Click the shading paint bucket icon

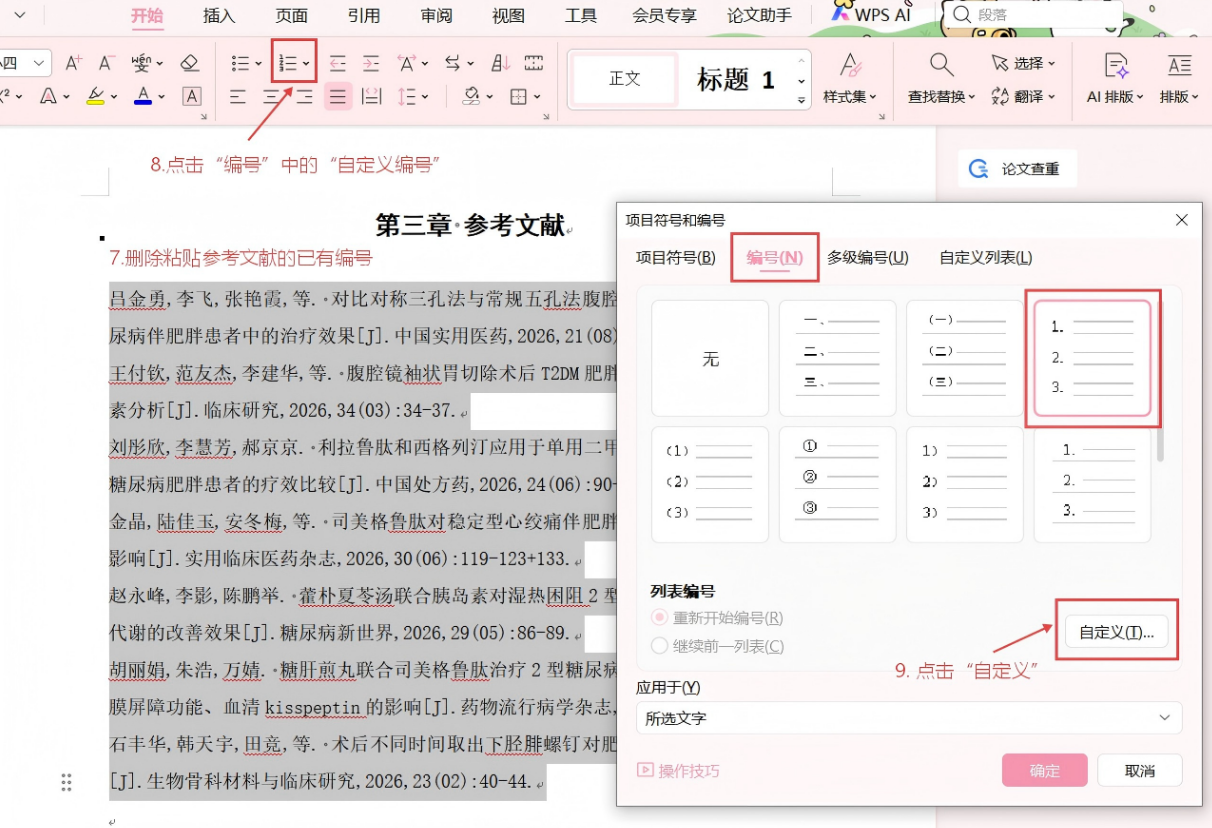click(x=471, y=97)
